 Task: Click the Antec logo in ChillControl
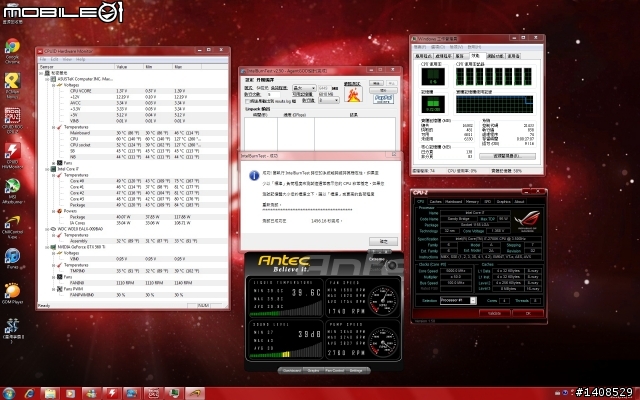click(x=284, y=263)
